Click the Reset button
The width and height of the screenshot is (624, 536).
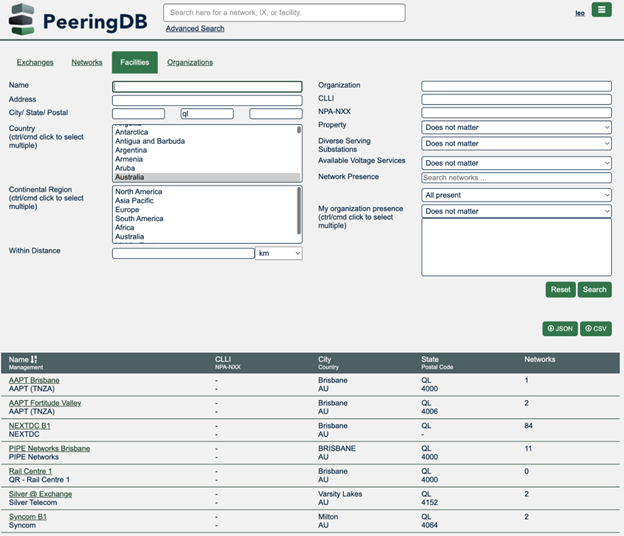[560, 290]
